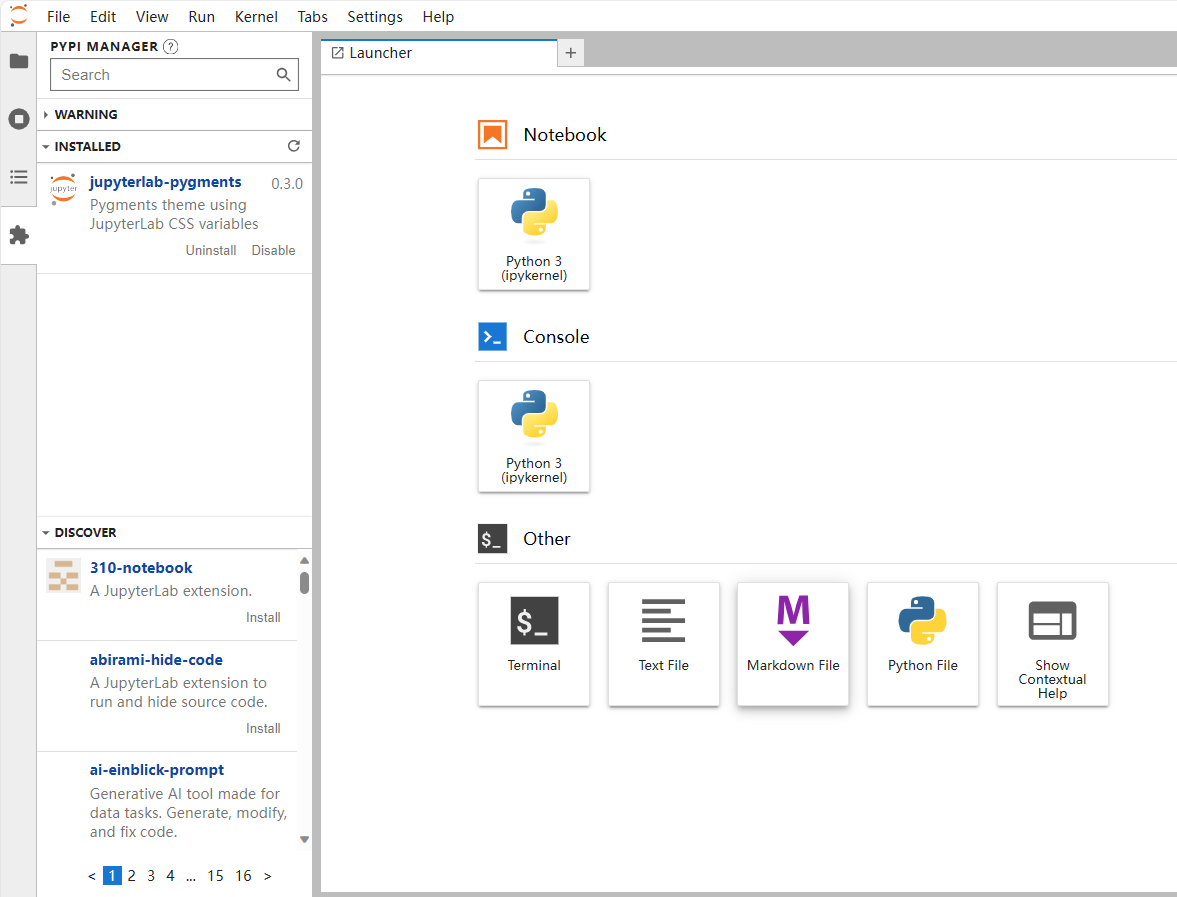Viewport: 1177px width, 897px height.
Task: Click the Extension Manager puzzle icon
Action: coord(19,235)
